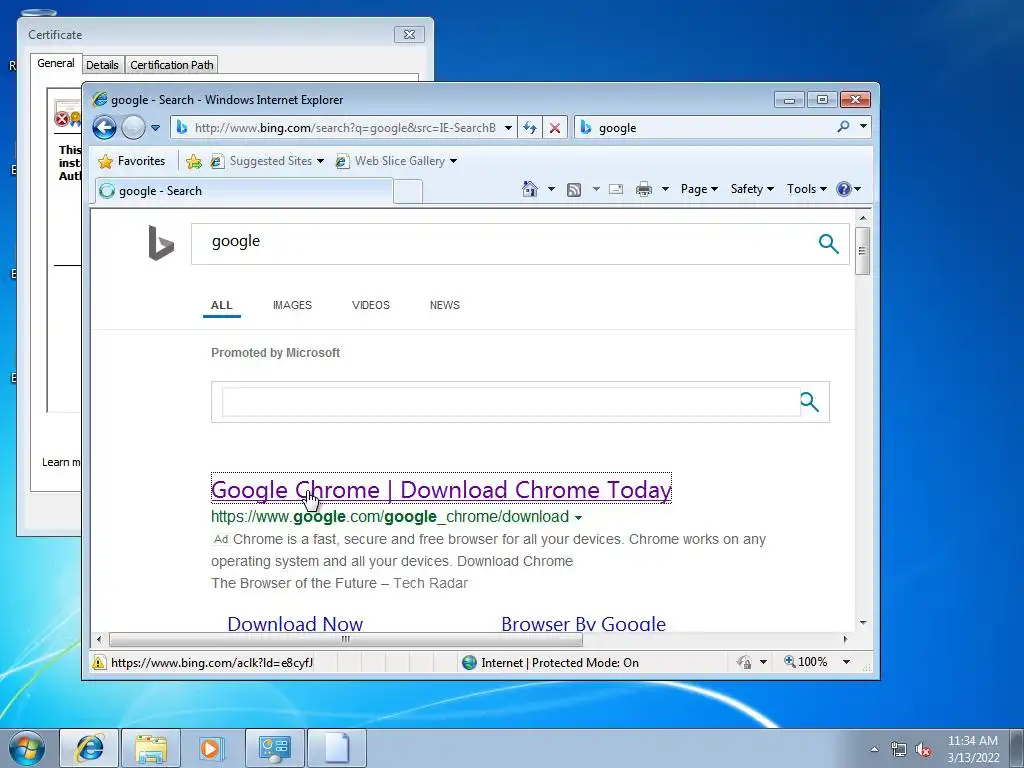Open Web Slice Gallery in favorites bar
Image resolution: width=1024 pixels, height=768 pixels.
tap(396, 161)
